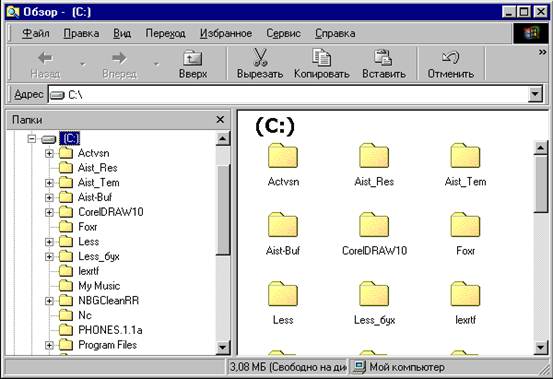
Task: Click file pane scrollbar up arrow
Action: [x=541, y=147]
